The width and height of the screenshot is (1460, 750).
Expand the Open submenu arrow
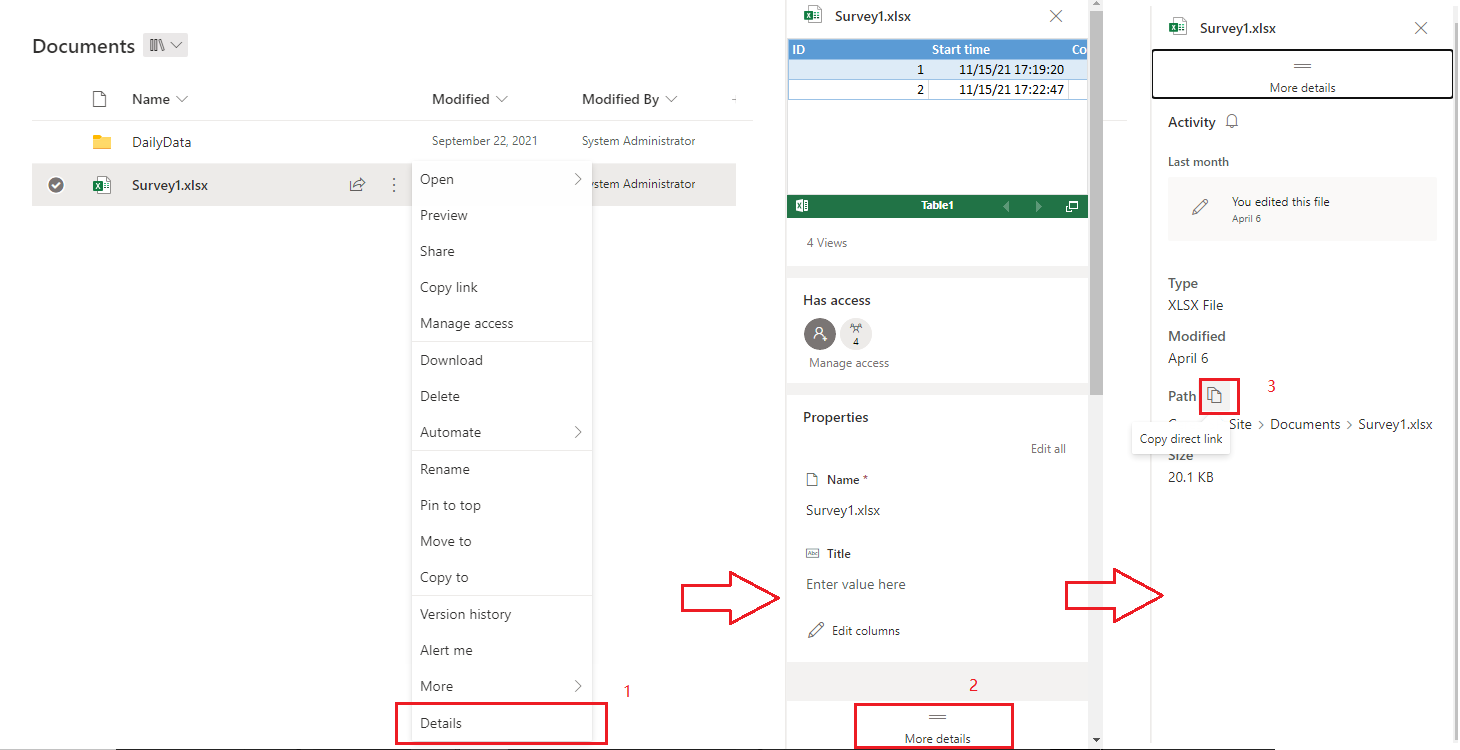578,179
